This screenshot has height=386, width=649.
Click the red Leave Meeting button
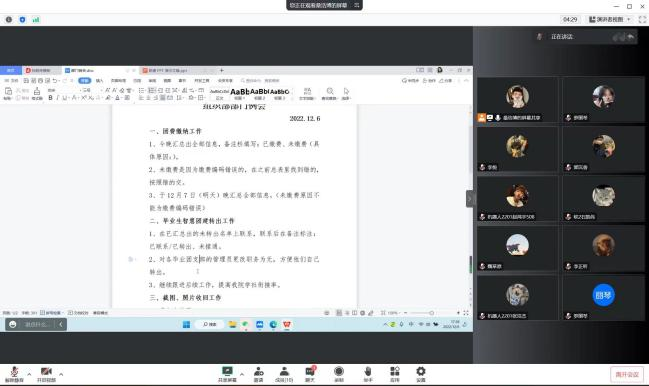coord(627,374)
